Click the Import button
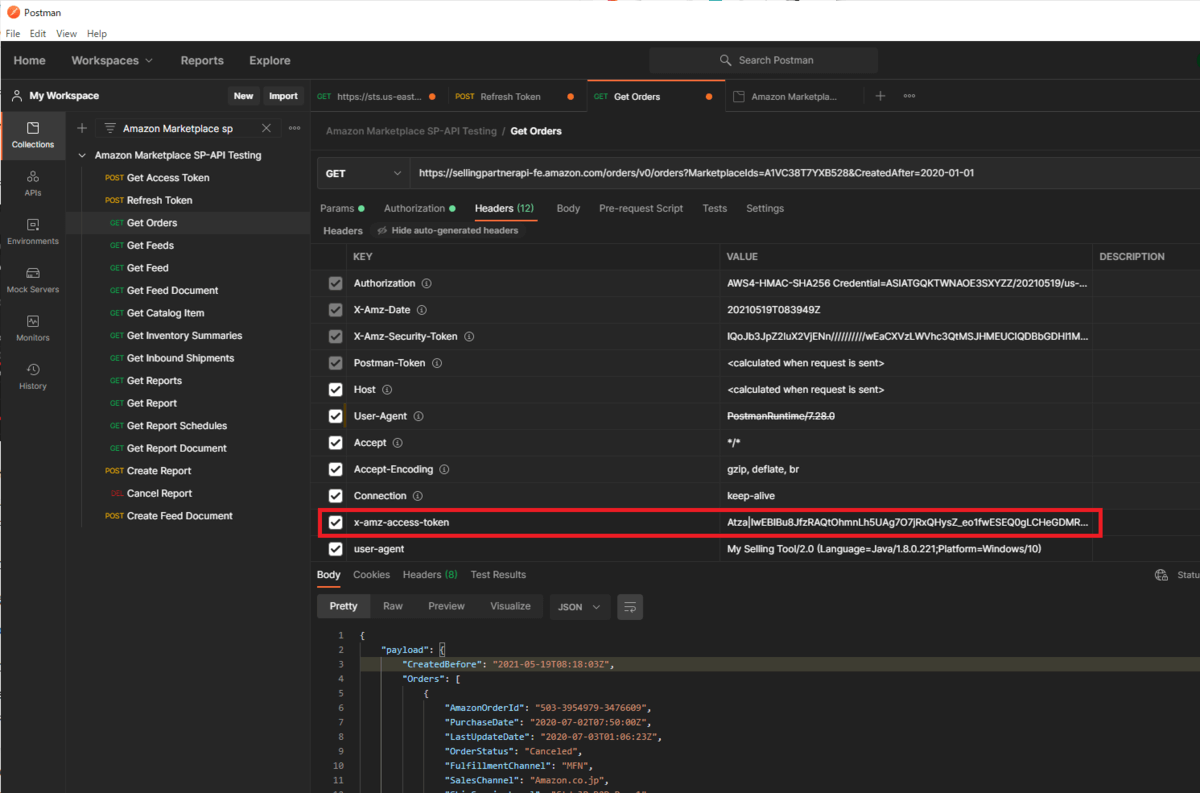Image resolution: width=1200 pixels, height=793 pixels. click(283, 96)
